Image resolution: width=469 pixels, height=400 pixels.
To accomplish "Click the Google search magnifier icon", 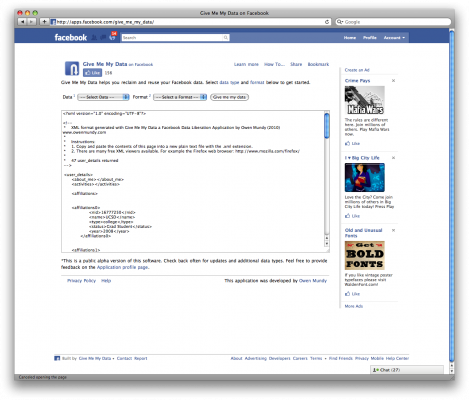I will pos(340,22).
